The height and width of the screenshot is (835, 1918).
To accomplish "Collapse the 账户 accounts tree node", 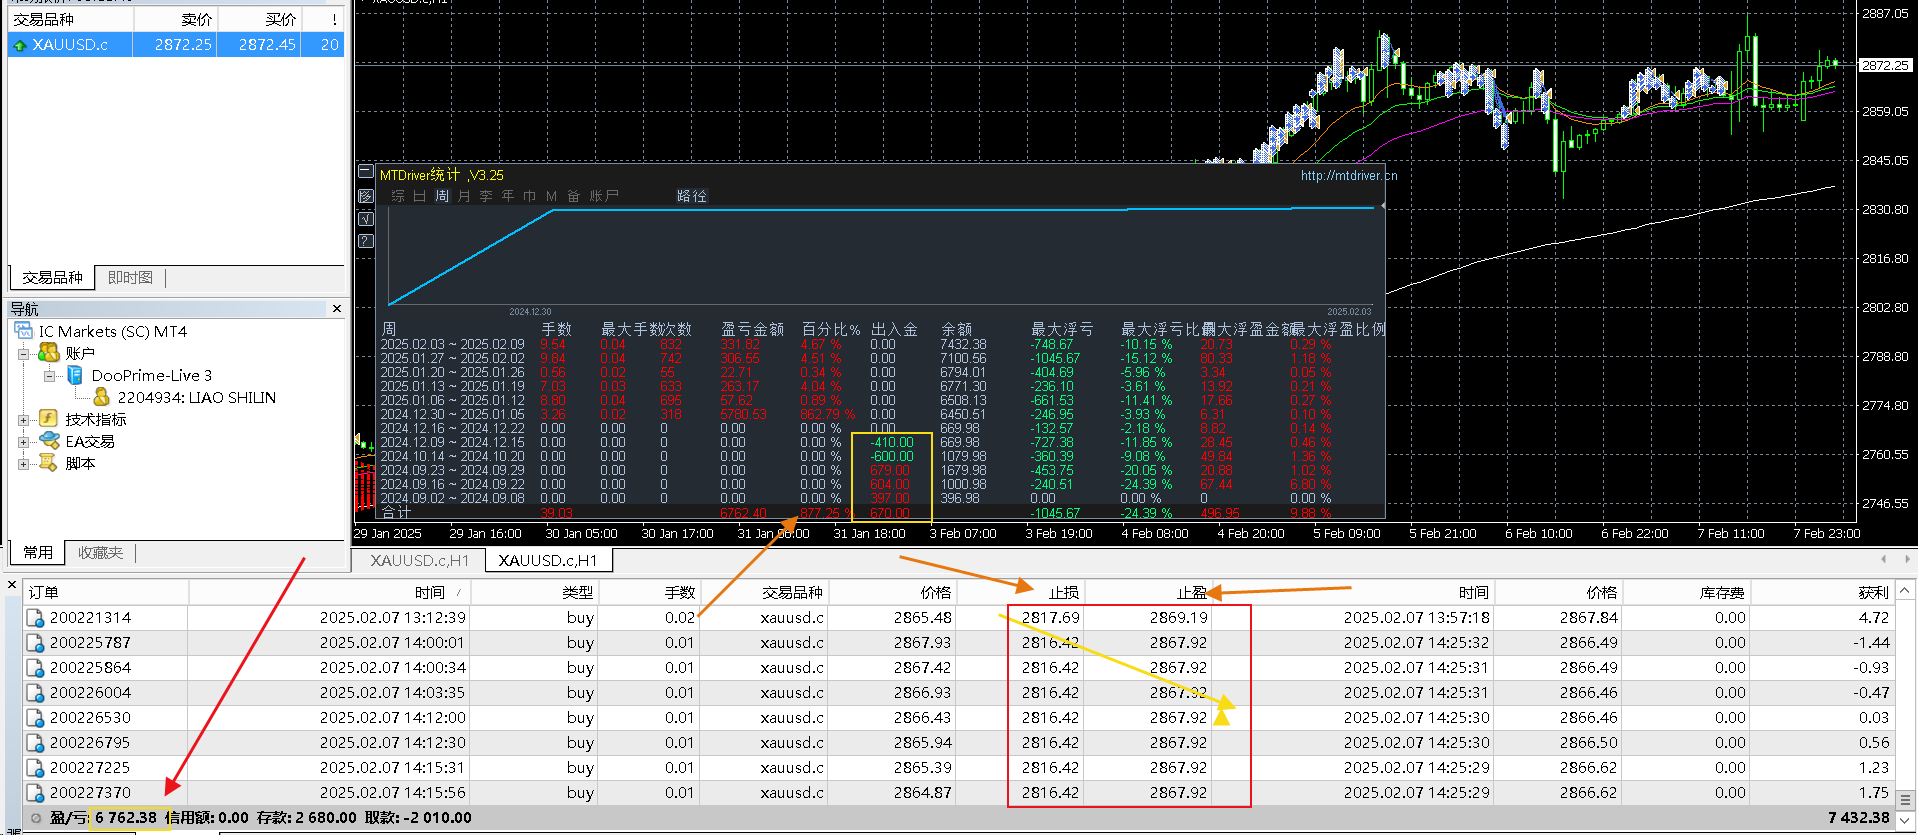I will point(23,354).
